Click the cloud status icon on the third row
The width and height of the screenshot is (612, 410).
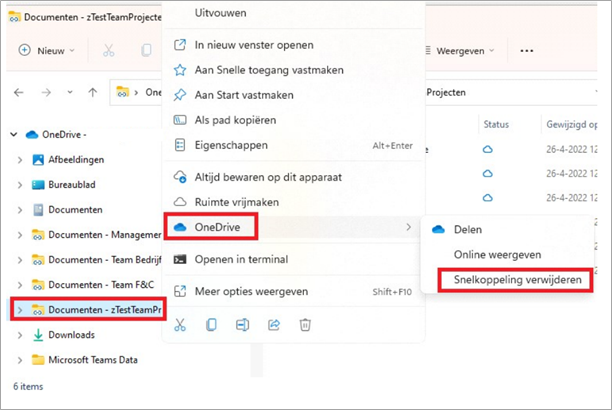487,198
